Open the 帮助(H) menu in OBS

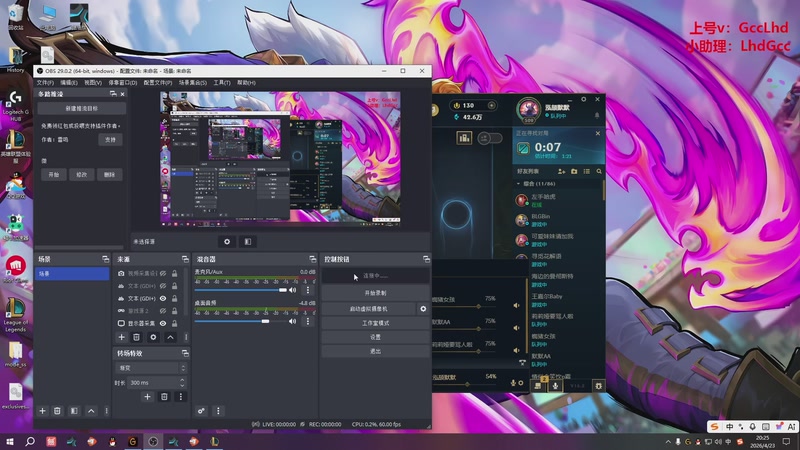246,83
